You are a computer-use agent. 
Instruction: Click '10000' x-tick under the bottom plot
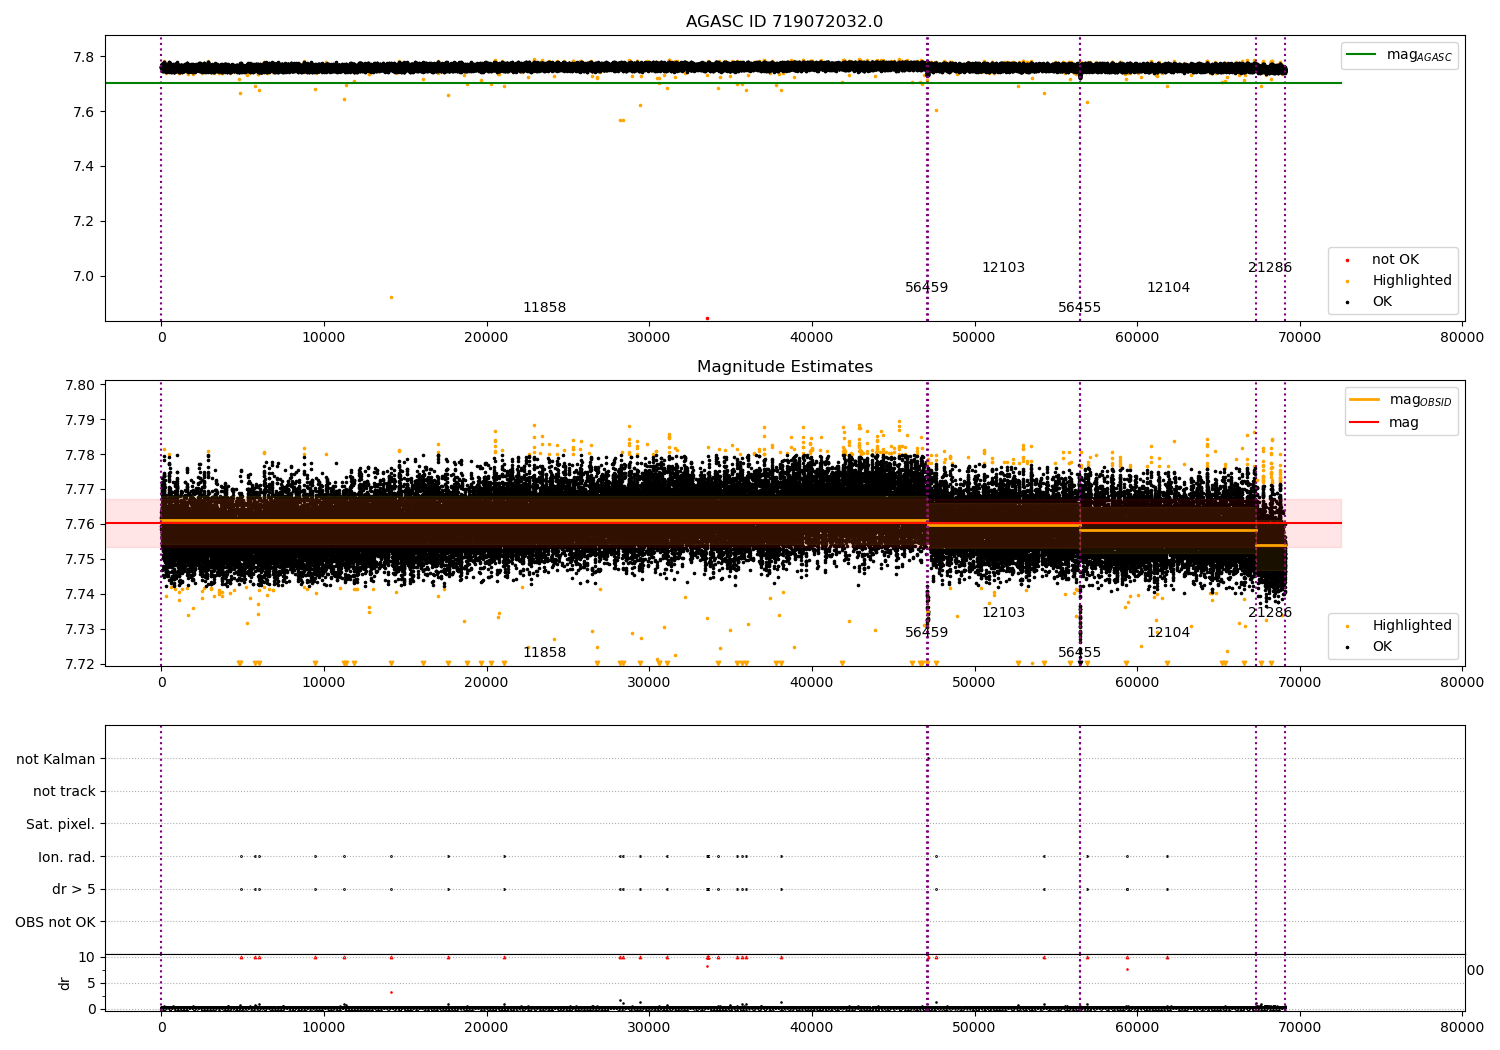324,1028
